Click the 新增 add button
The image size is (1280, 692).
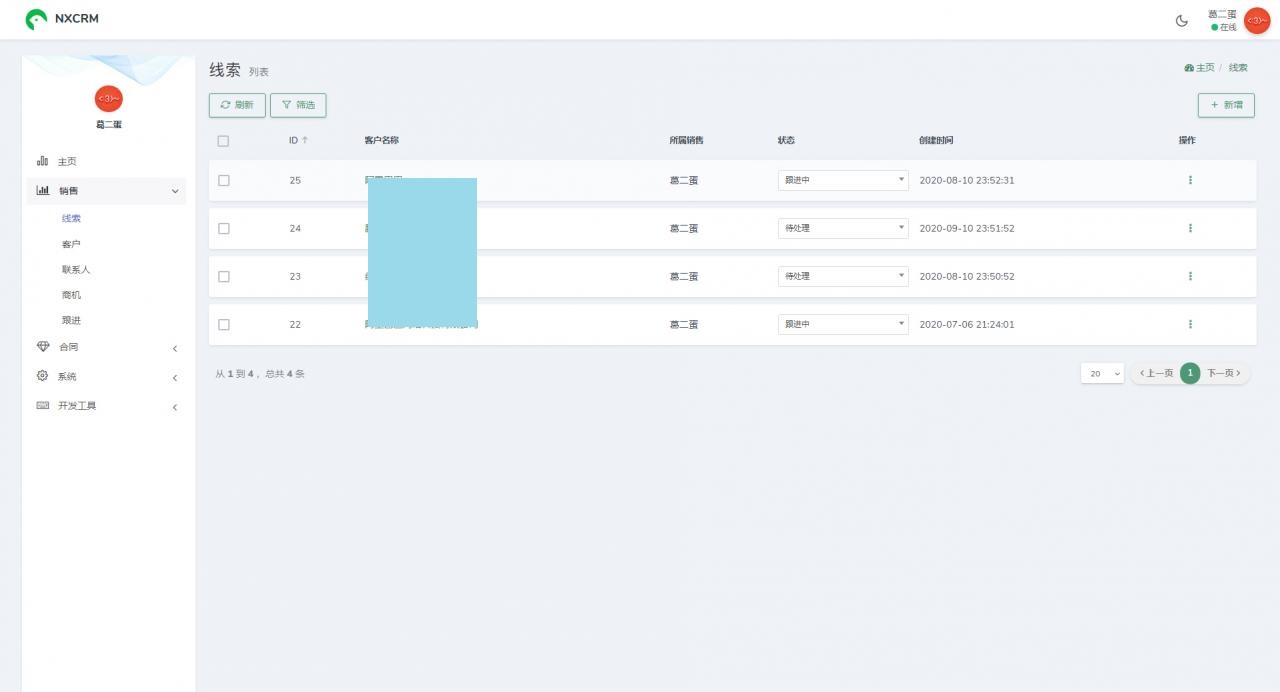click(x=1226, y=104)
